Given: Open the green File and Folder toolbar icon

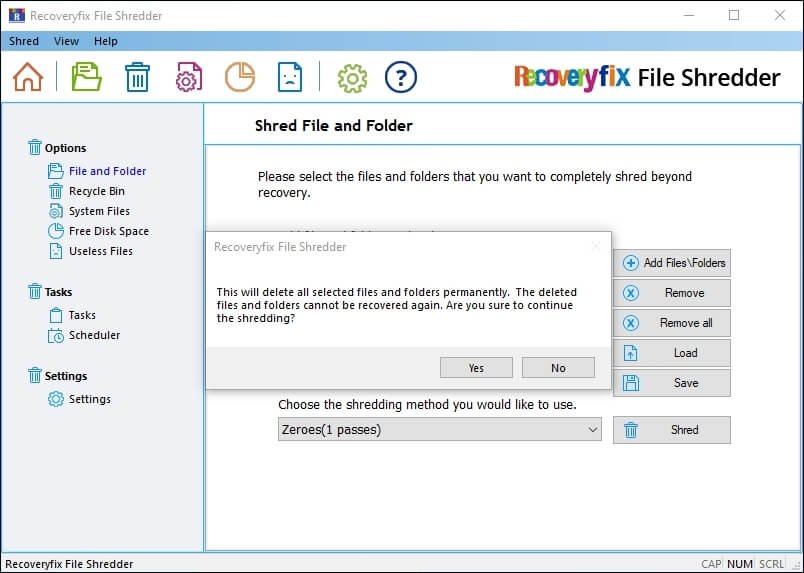Looking at the screenshot, I should (87, 77).
